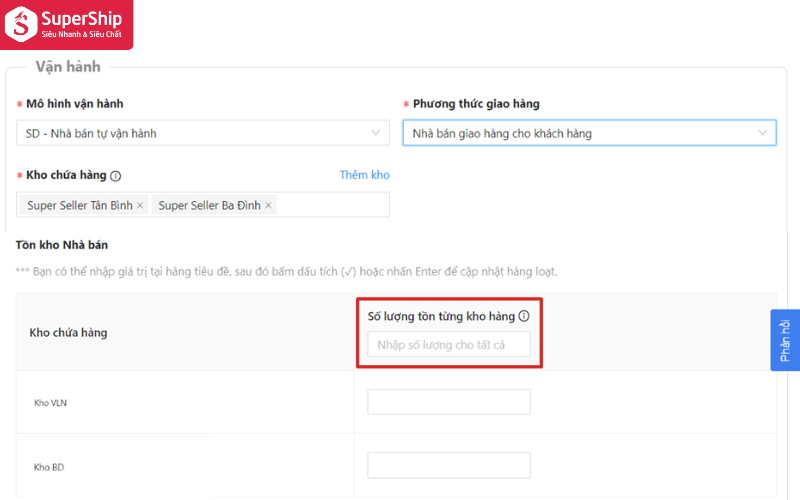Click the stock quantity input for Kho VLN
The image size is (800, 500).
[x=448, y=402]
